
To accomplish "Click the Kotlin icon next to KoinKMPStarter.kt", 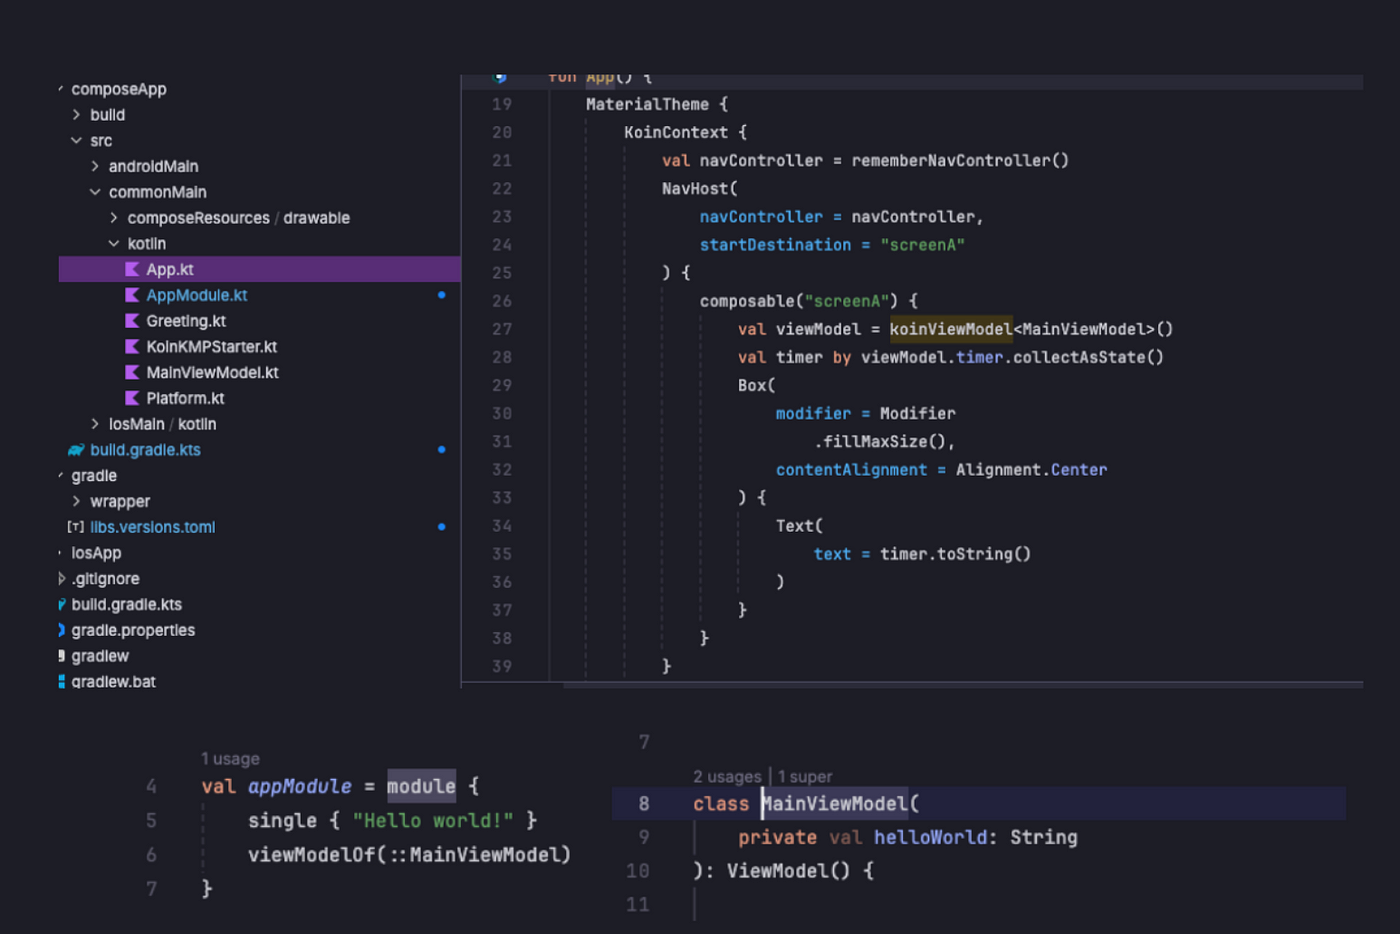I will pyautogui.click(x=132, y=346).
